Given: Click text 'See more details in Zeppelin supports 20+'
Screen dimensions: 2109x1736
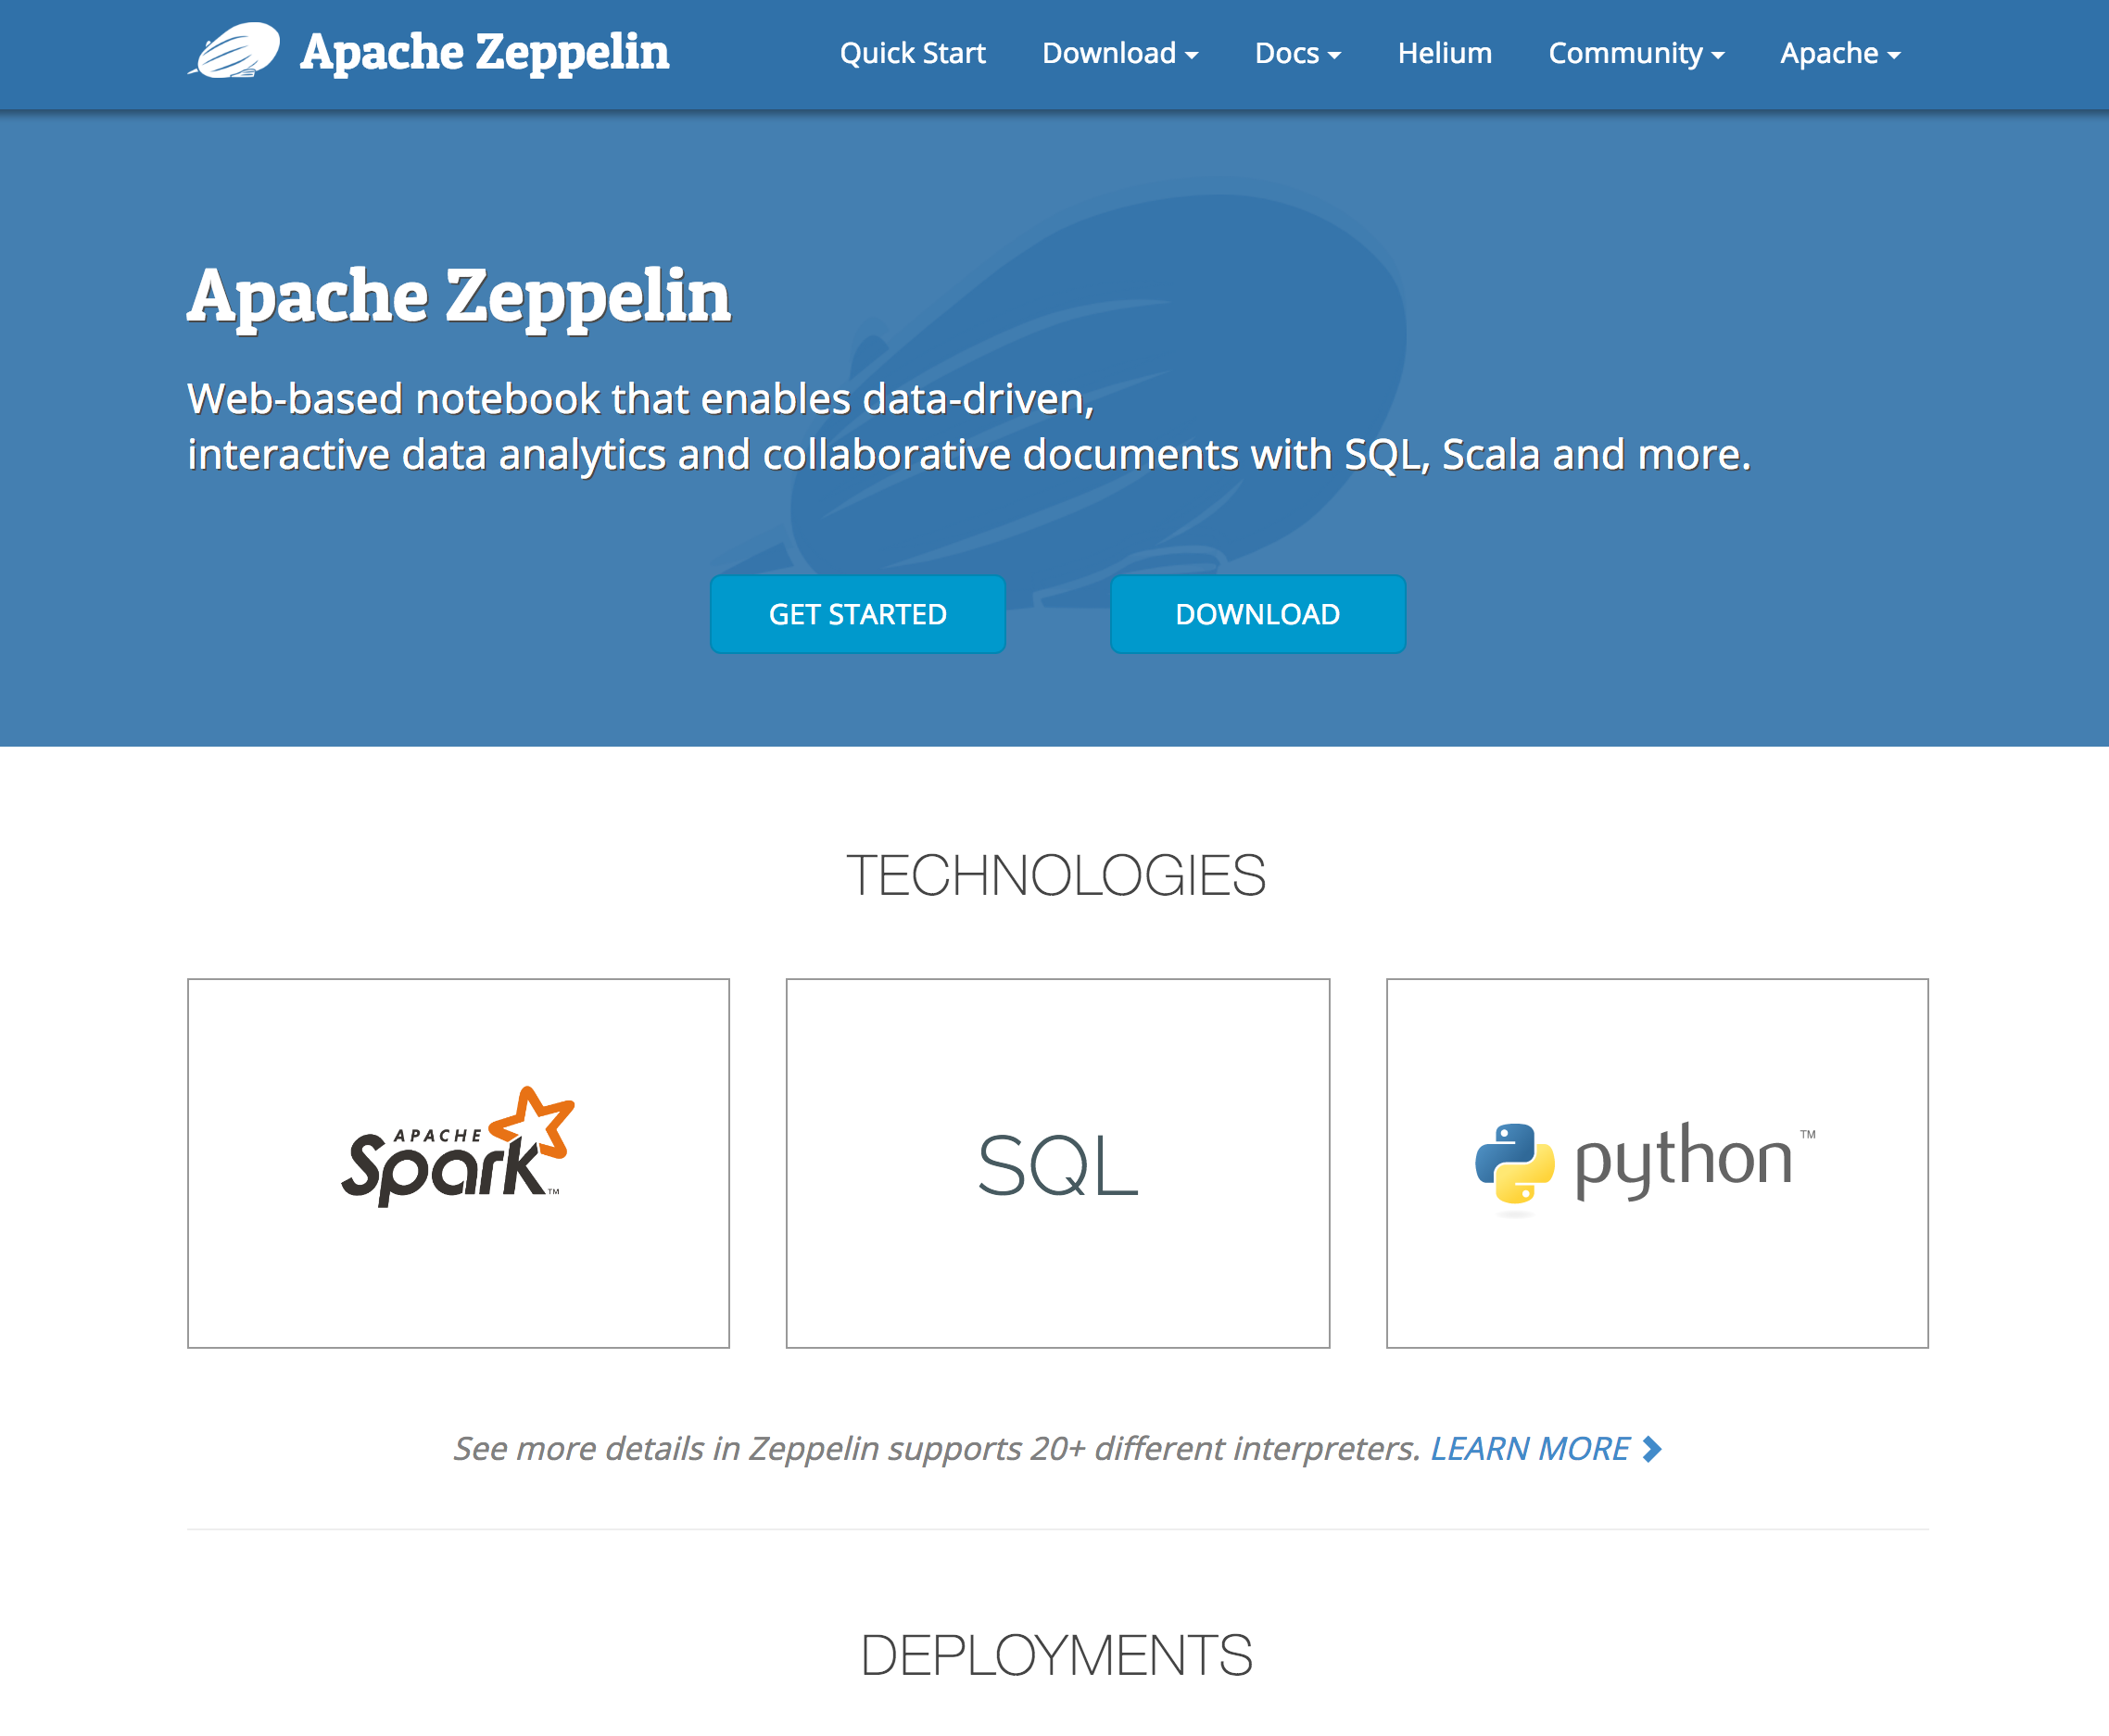Looking at the screenshot, I should pos(770,1448).
